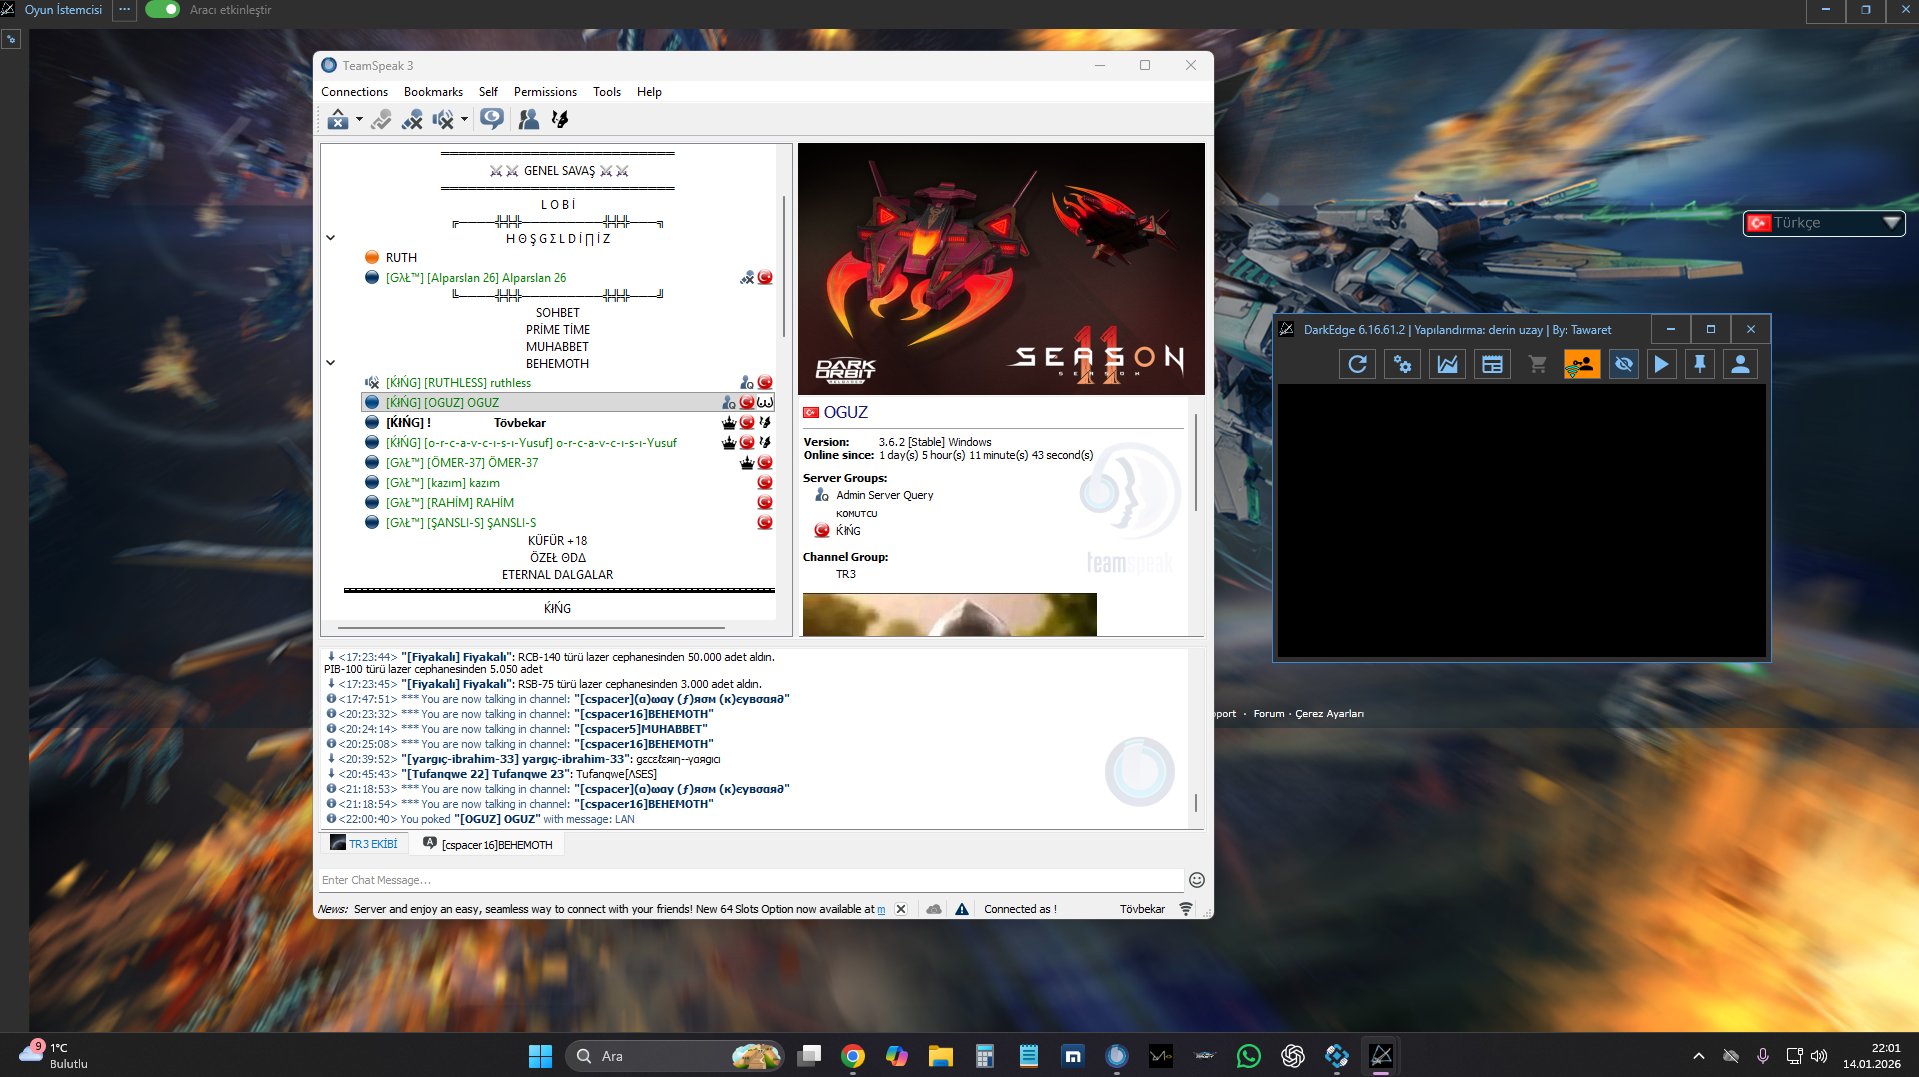
Task: Toggle the Aracı etkinleştir switch
Action: [x=162, y=10]
